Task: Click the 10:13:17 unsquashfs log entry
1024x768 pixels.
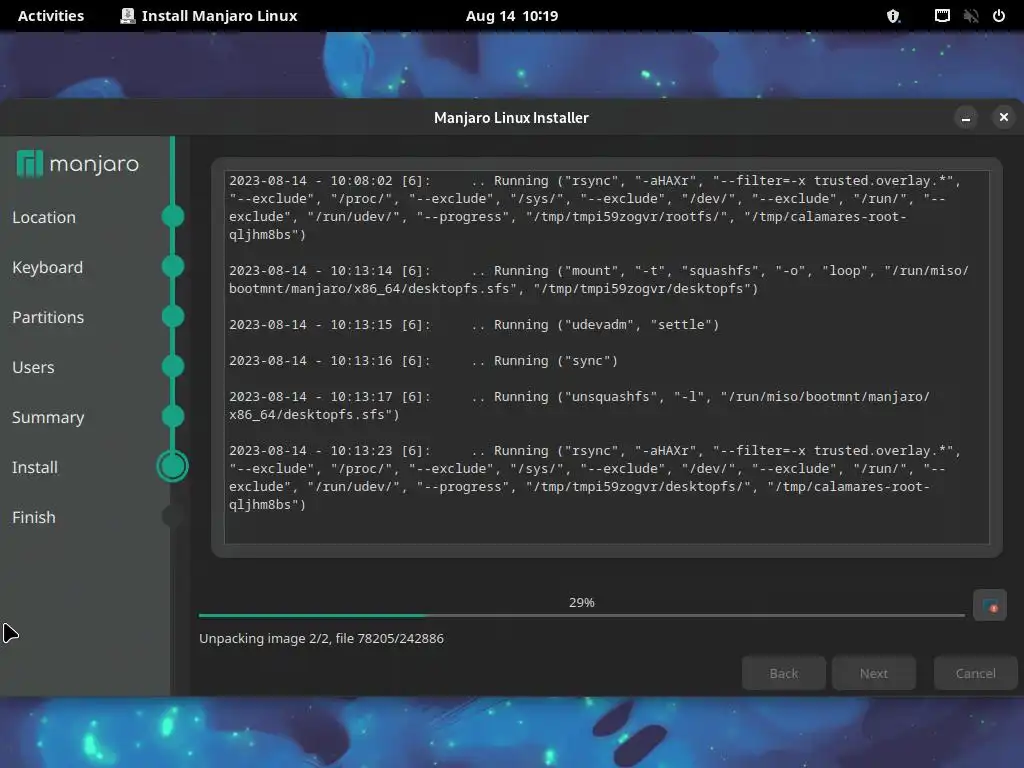Action: tap(579, 406)
